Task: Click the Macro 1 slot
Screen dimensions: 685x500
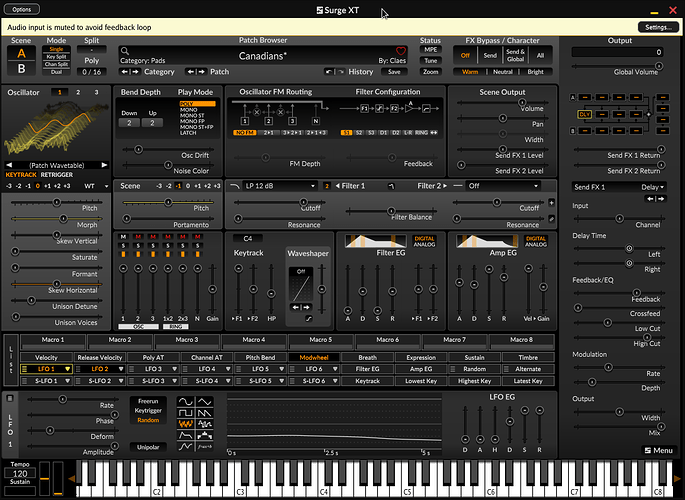Action: (x=53, y=340)
